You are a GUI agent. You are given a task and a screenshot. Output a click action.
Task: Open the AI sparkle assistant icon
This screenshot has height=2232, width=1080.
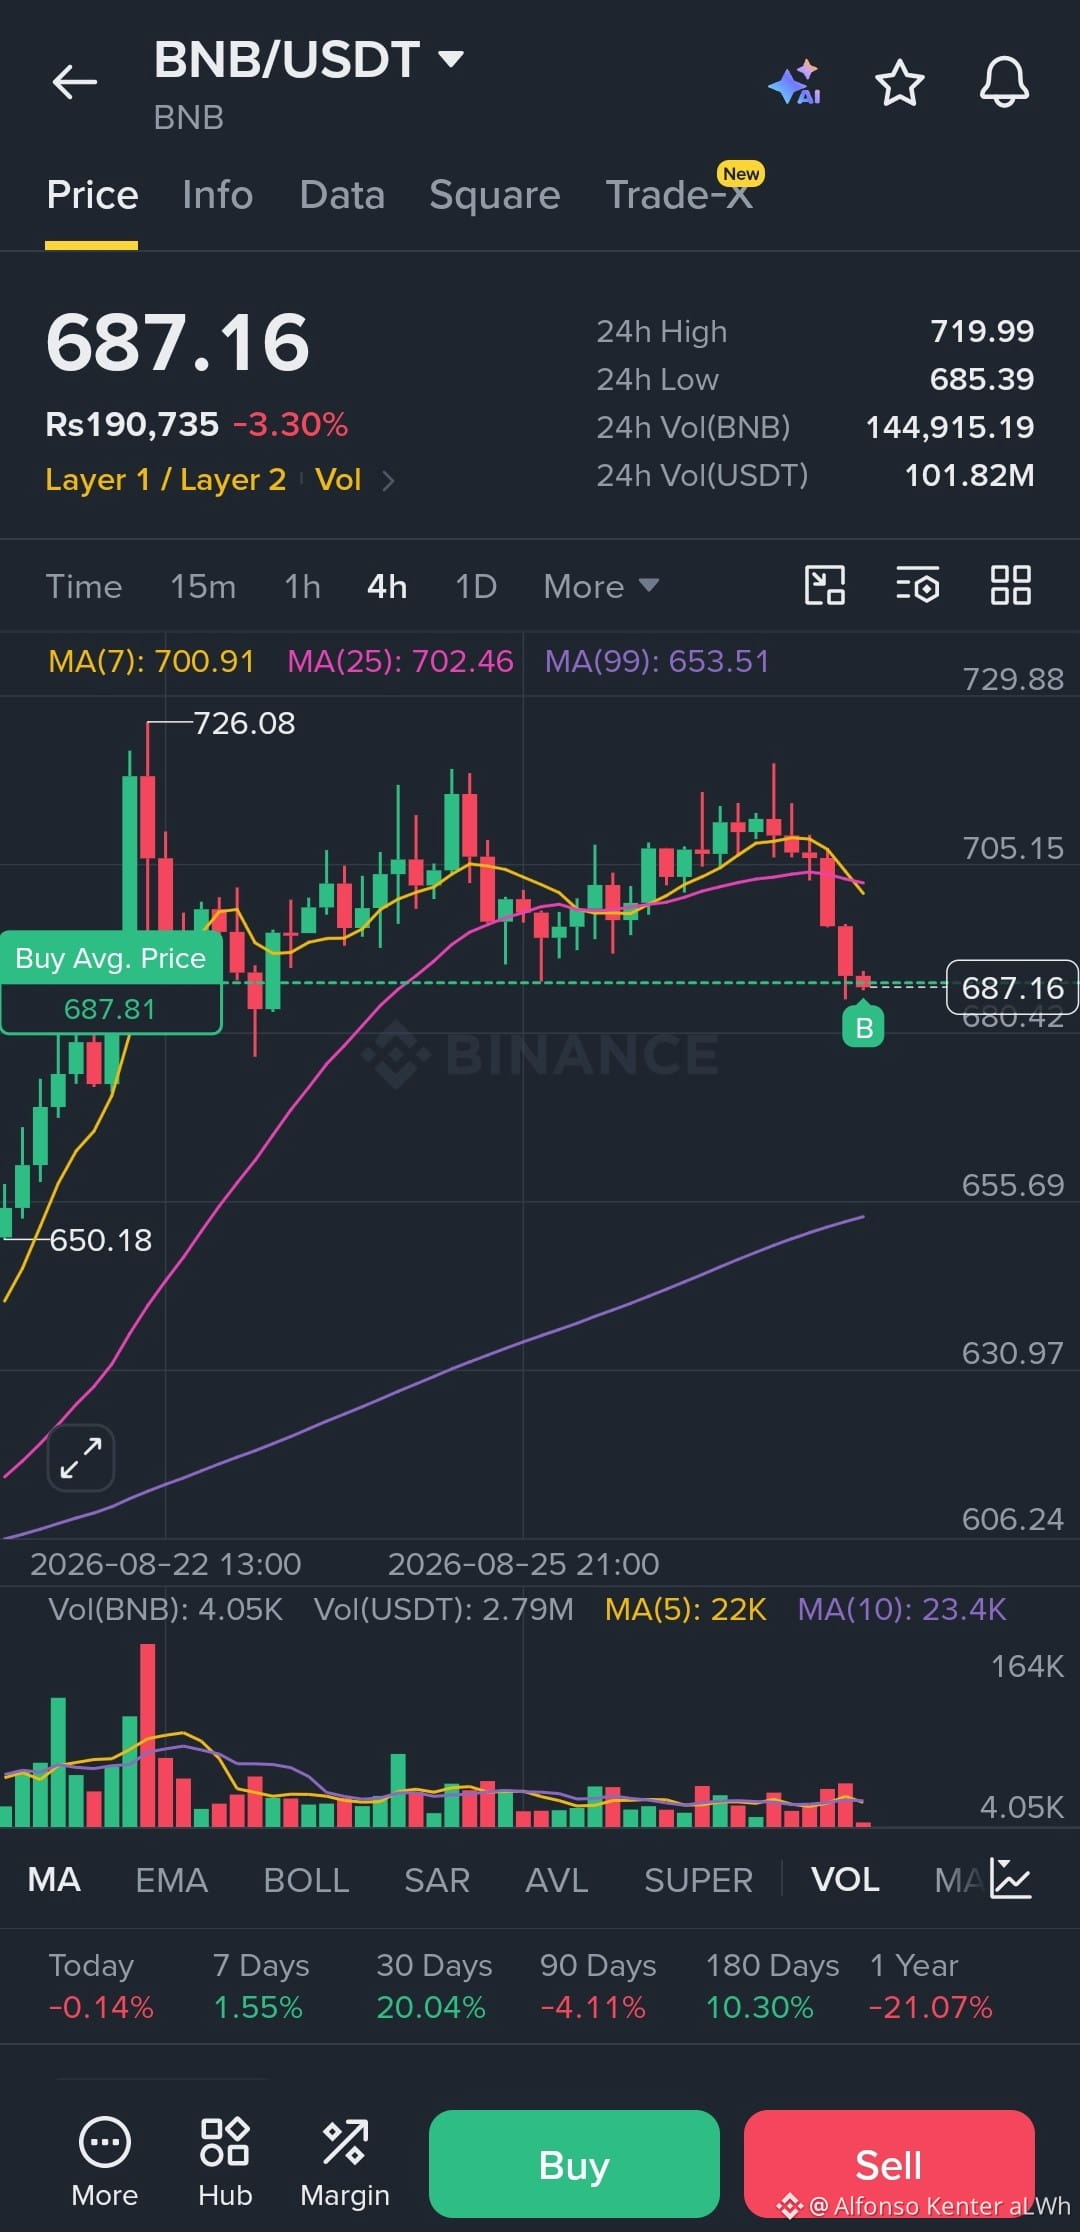point(795,82)
